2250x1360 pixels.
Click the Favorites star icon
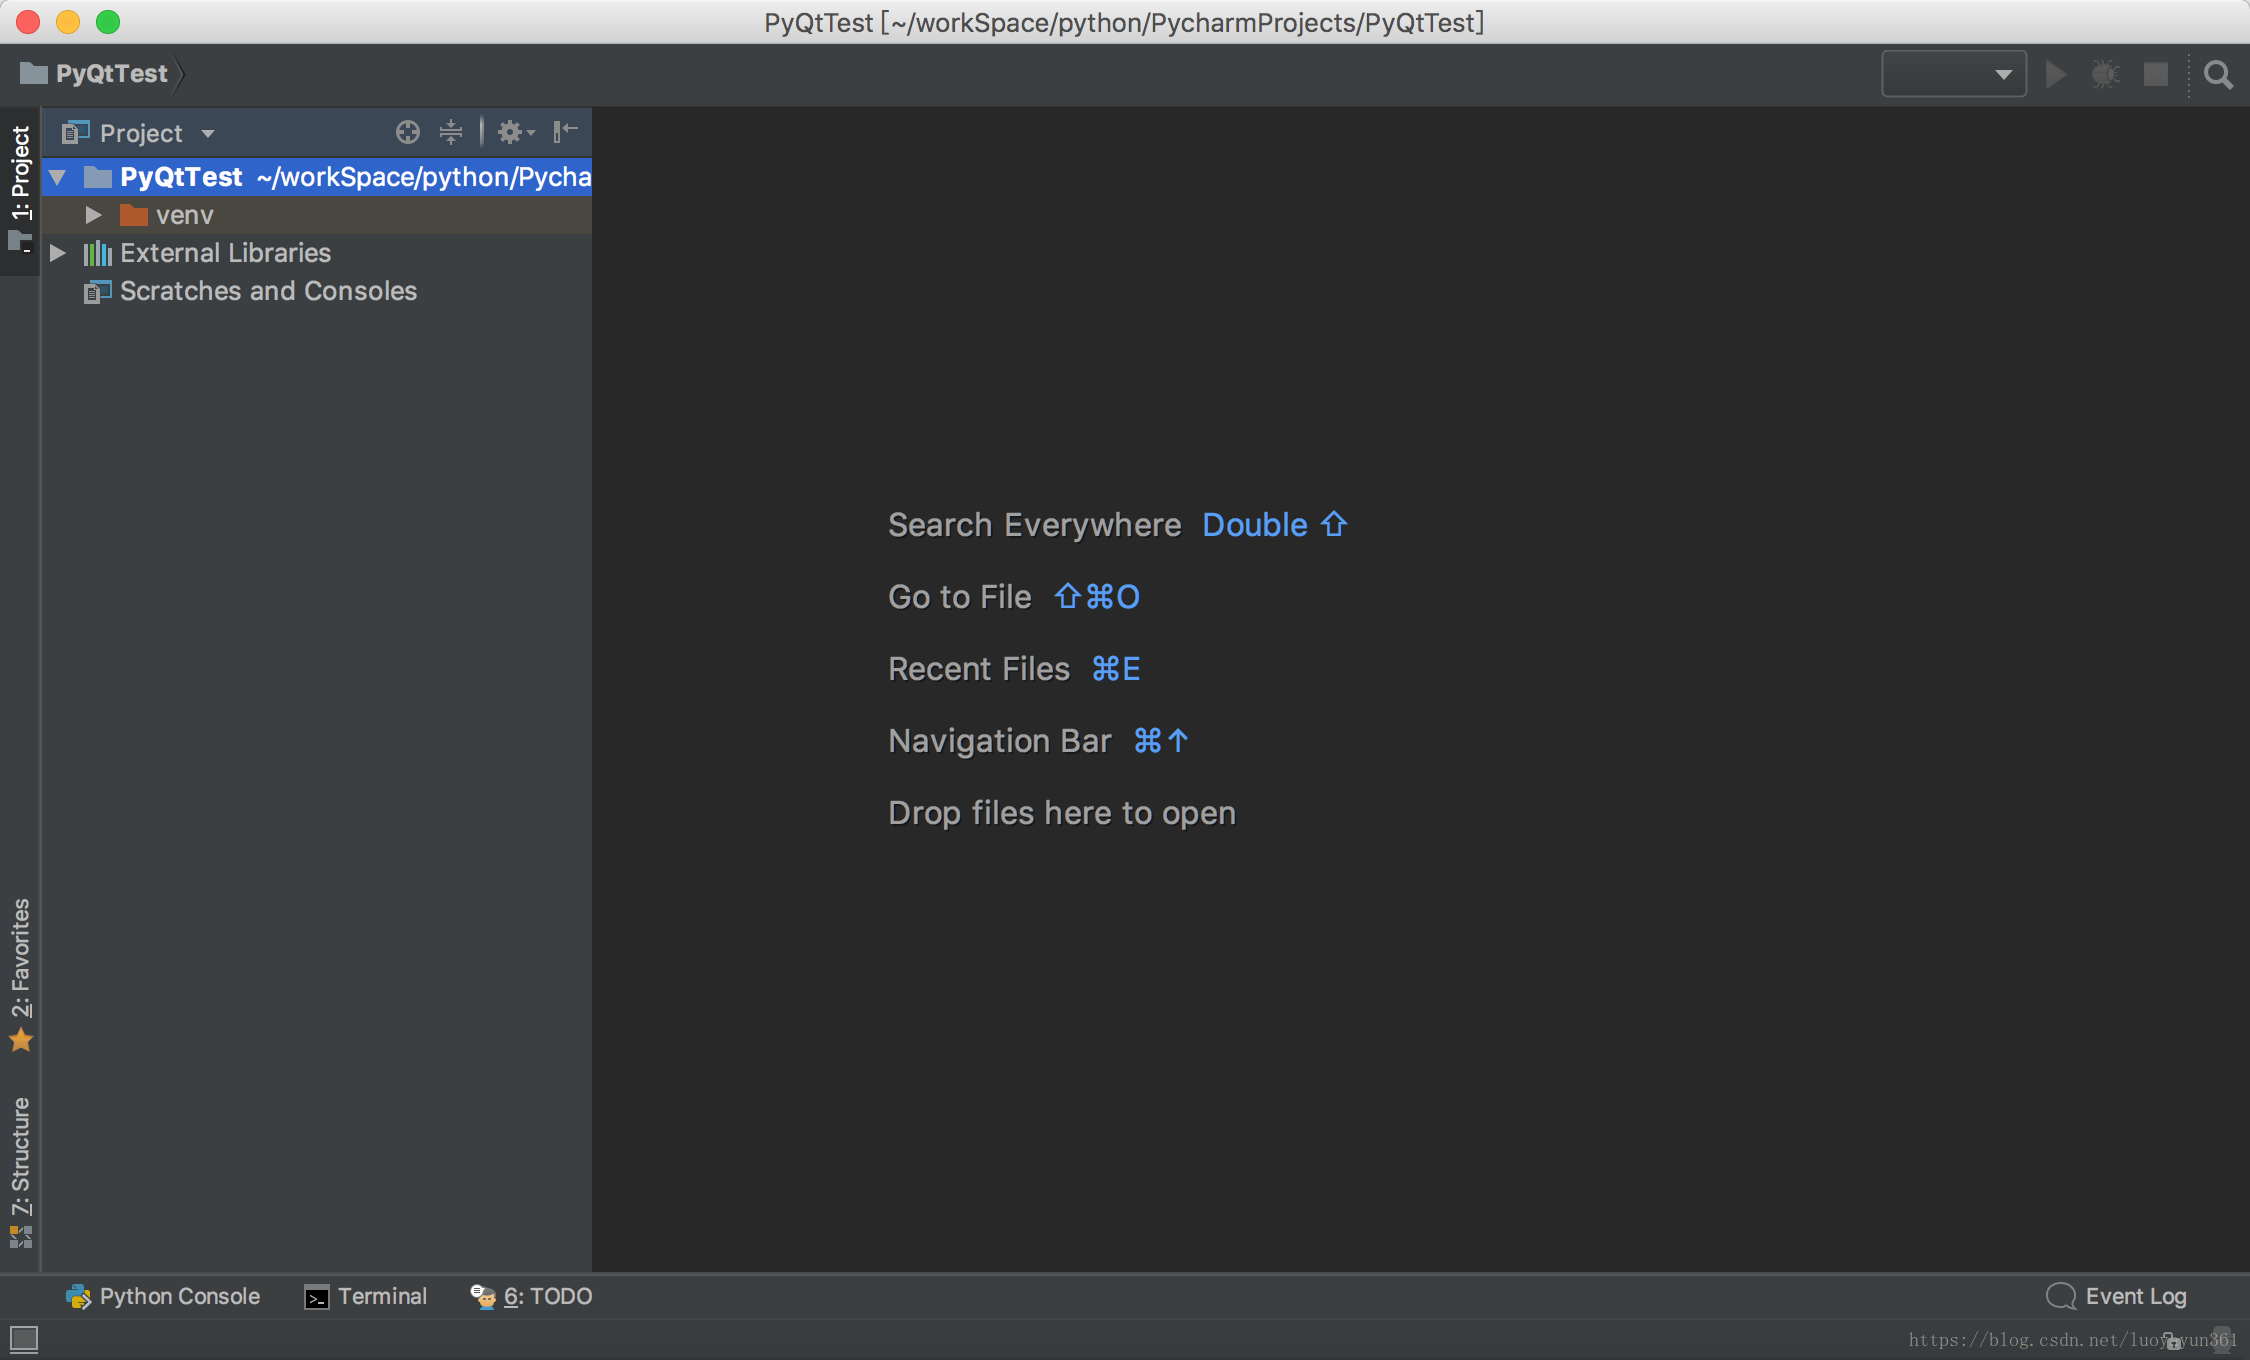click(x=21, y=1040)
